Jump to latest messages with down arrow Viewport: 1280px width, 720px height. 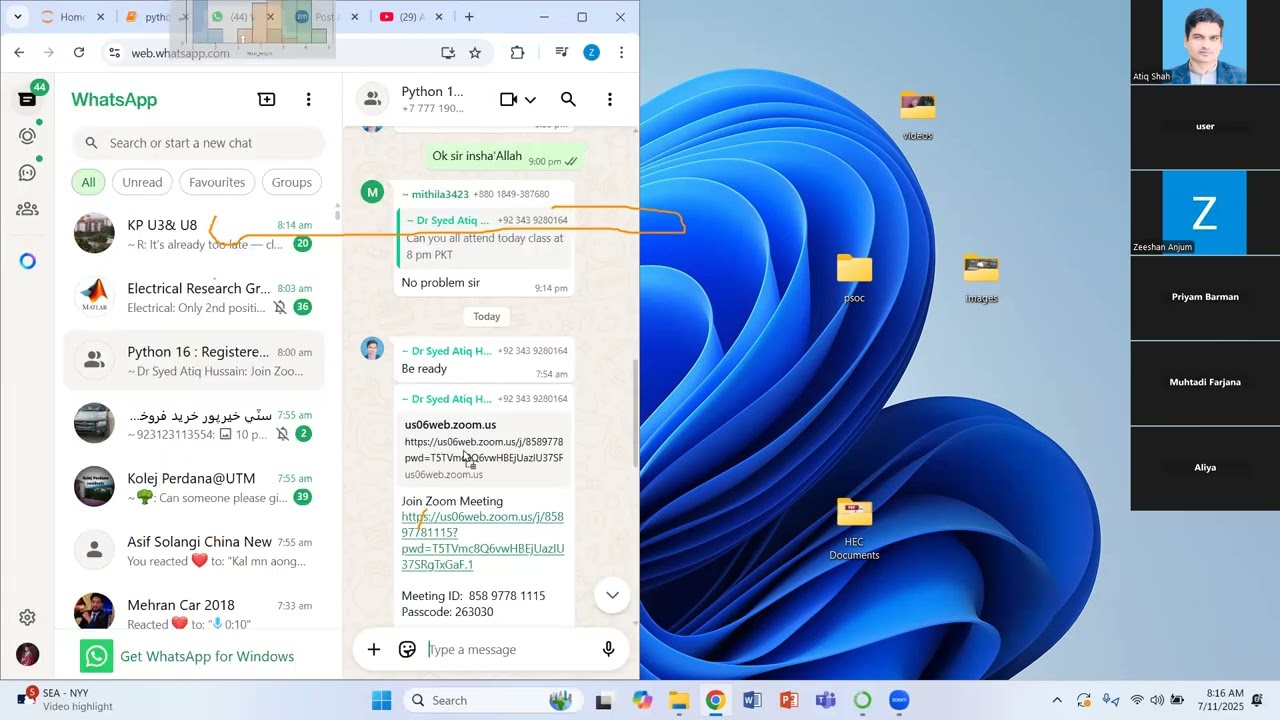click(x=612, y=595)
